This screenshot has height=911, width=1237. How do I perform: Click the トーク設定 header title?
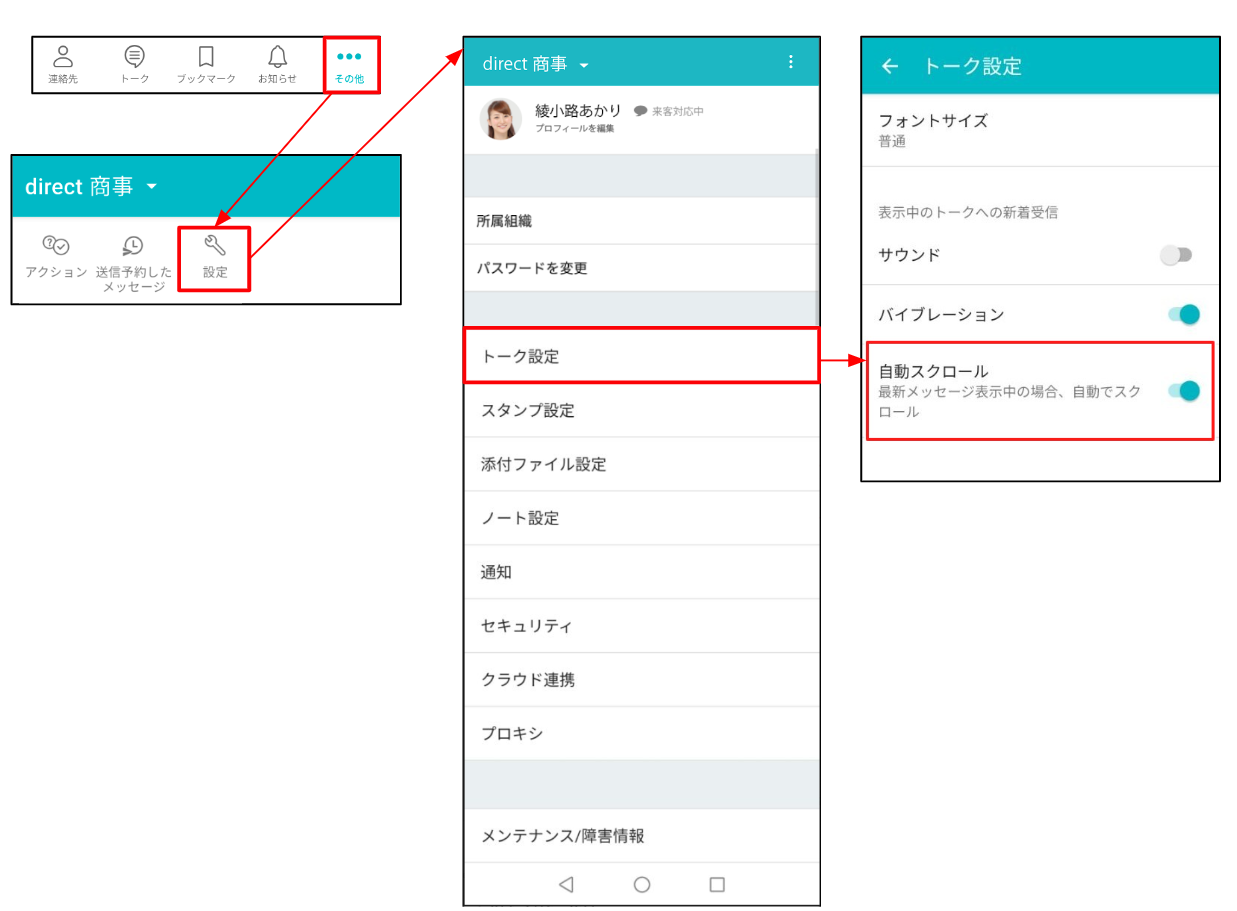pos(972,66)
